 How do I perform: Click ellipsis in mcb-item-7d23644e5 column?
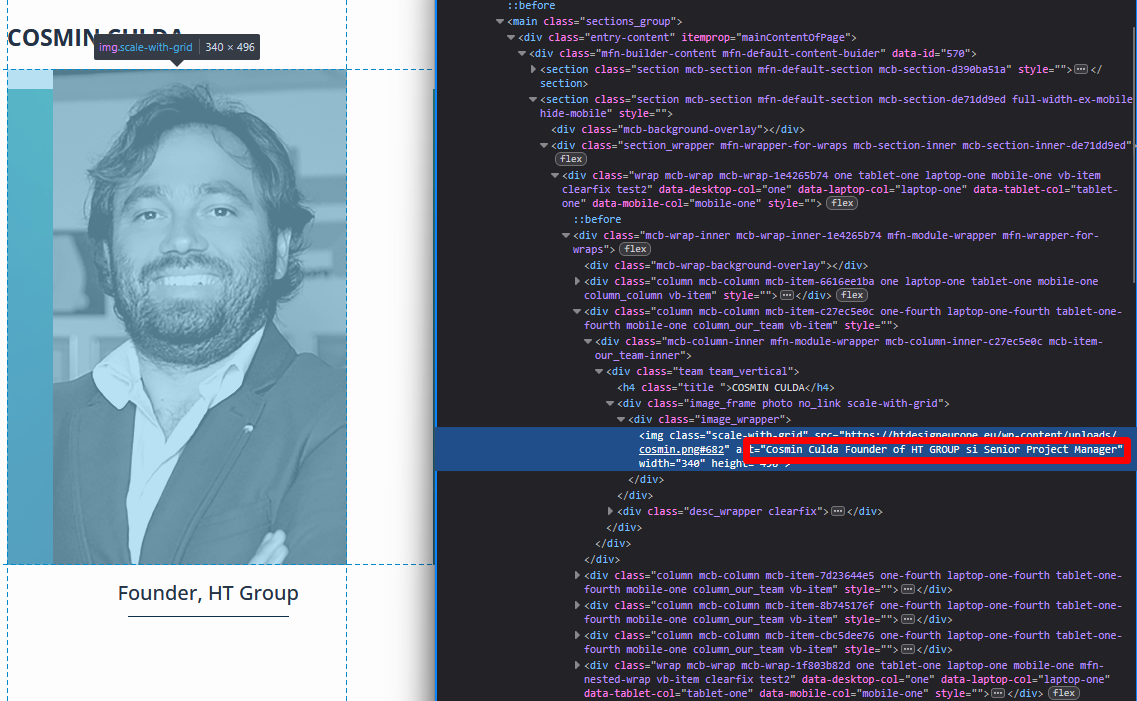pos(907,590)
